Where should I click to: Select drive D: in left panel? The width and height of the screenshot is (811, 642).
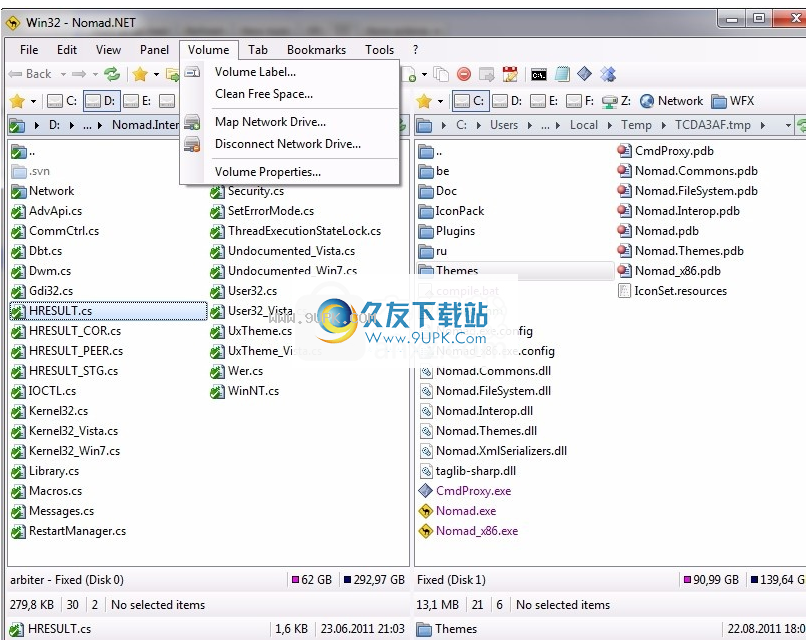[x=102, y=101]
